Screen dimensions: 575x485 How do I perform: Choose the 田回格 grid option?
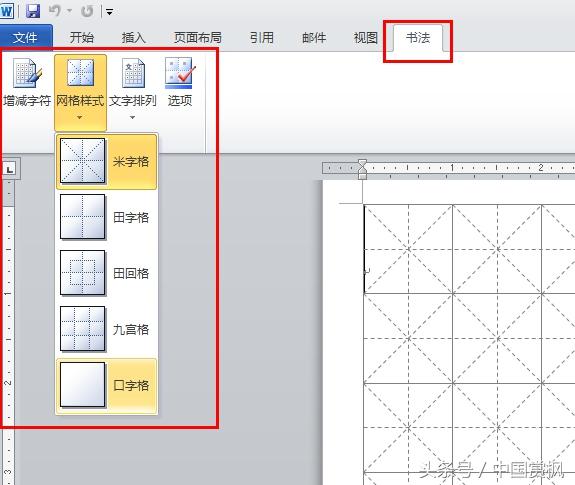[x=106, y=273]
